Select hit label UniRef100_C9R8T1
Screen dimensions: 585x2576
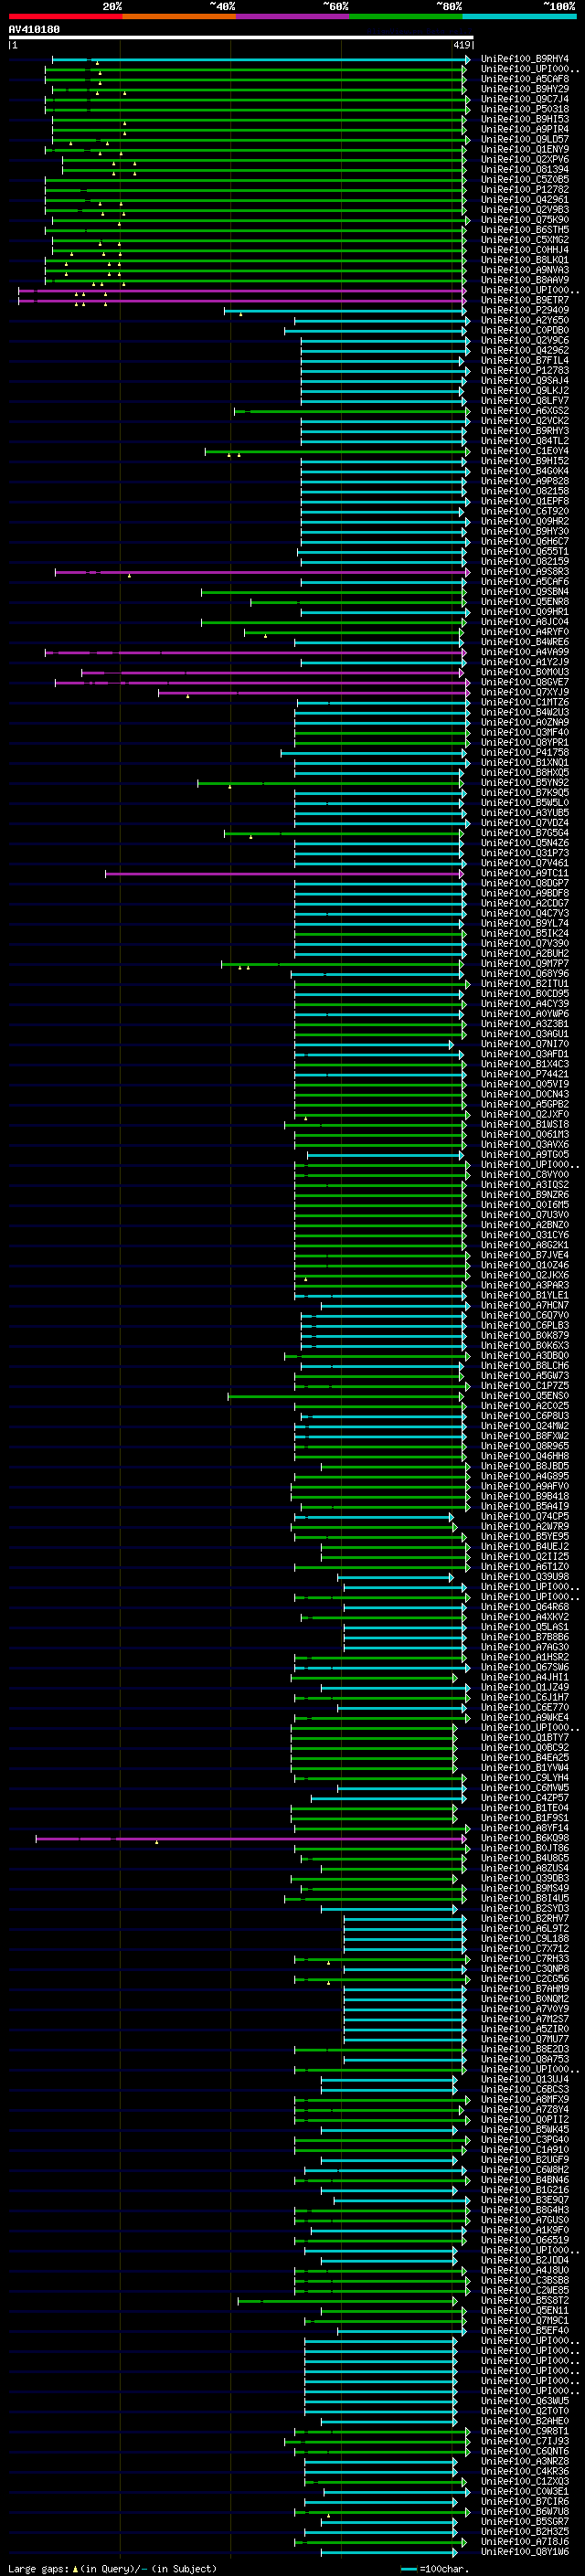(x=525, y=2431)
